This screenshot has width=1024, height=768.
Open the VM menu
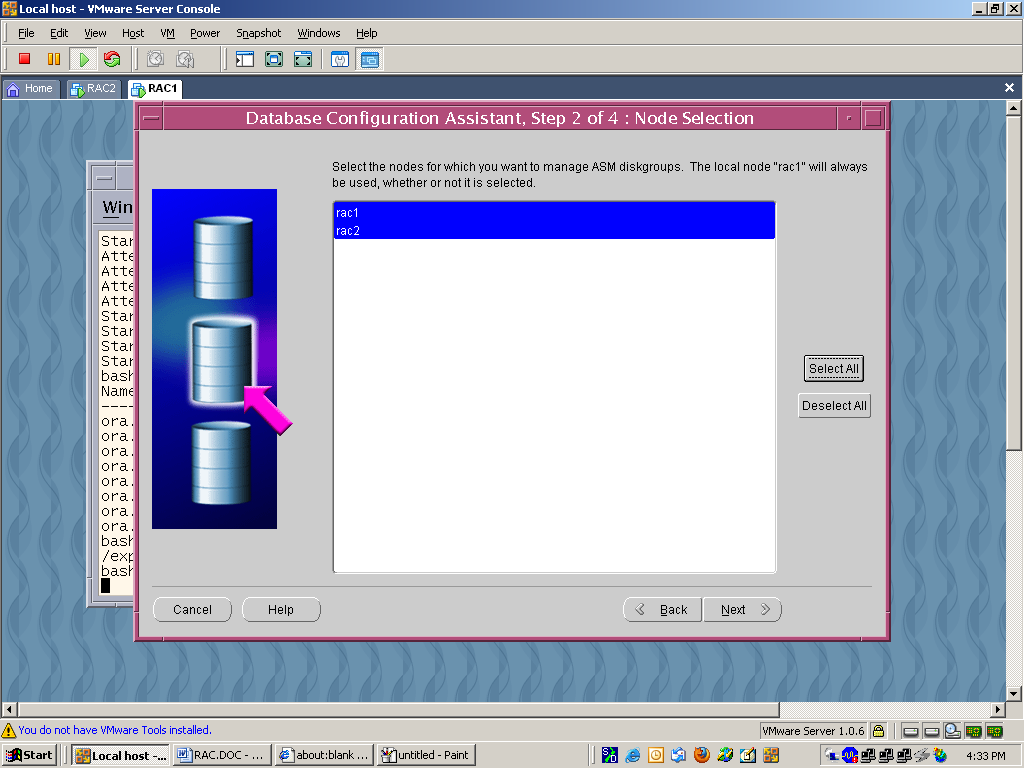pyautogui.click(x=167, y=33)
